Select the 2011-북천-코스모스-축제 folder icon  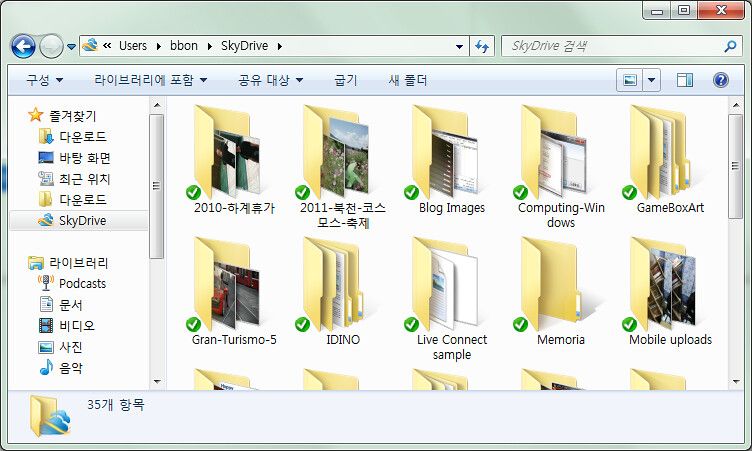[x=335, y=152]
